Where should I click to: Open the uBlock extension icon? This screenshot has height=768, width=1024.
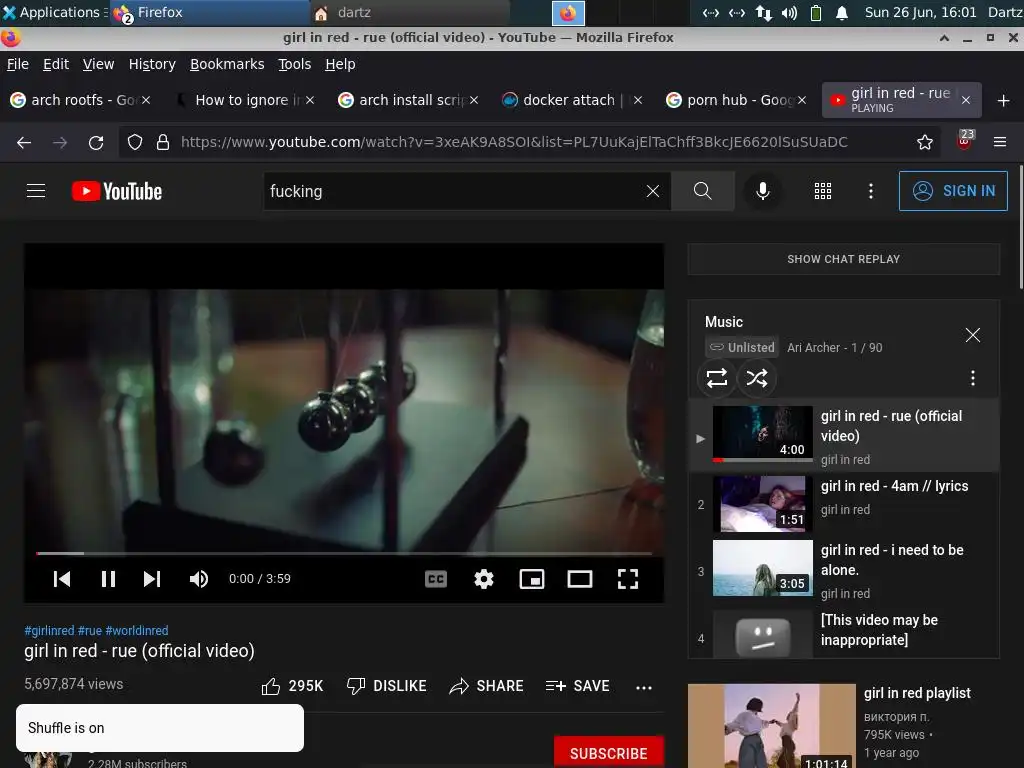tap(964, 140)
